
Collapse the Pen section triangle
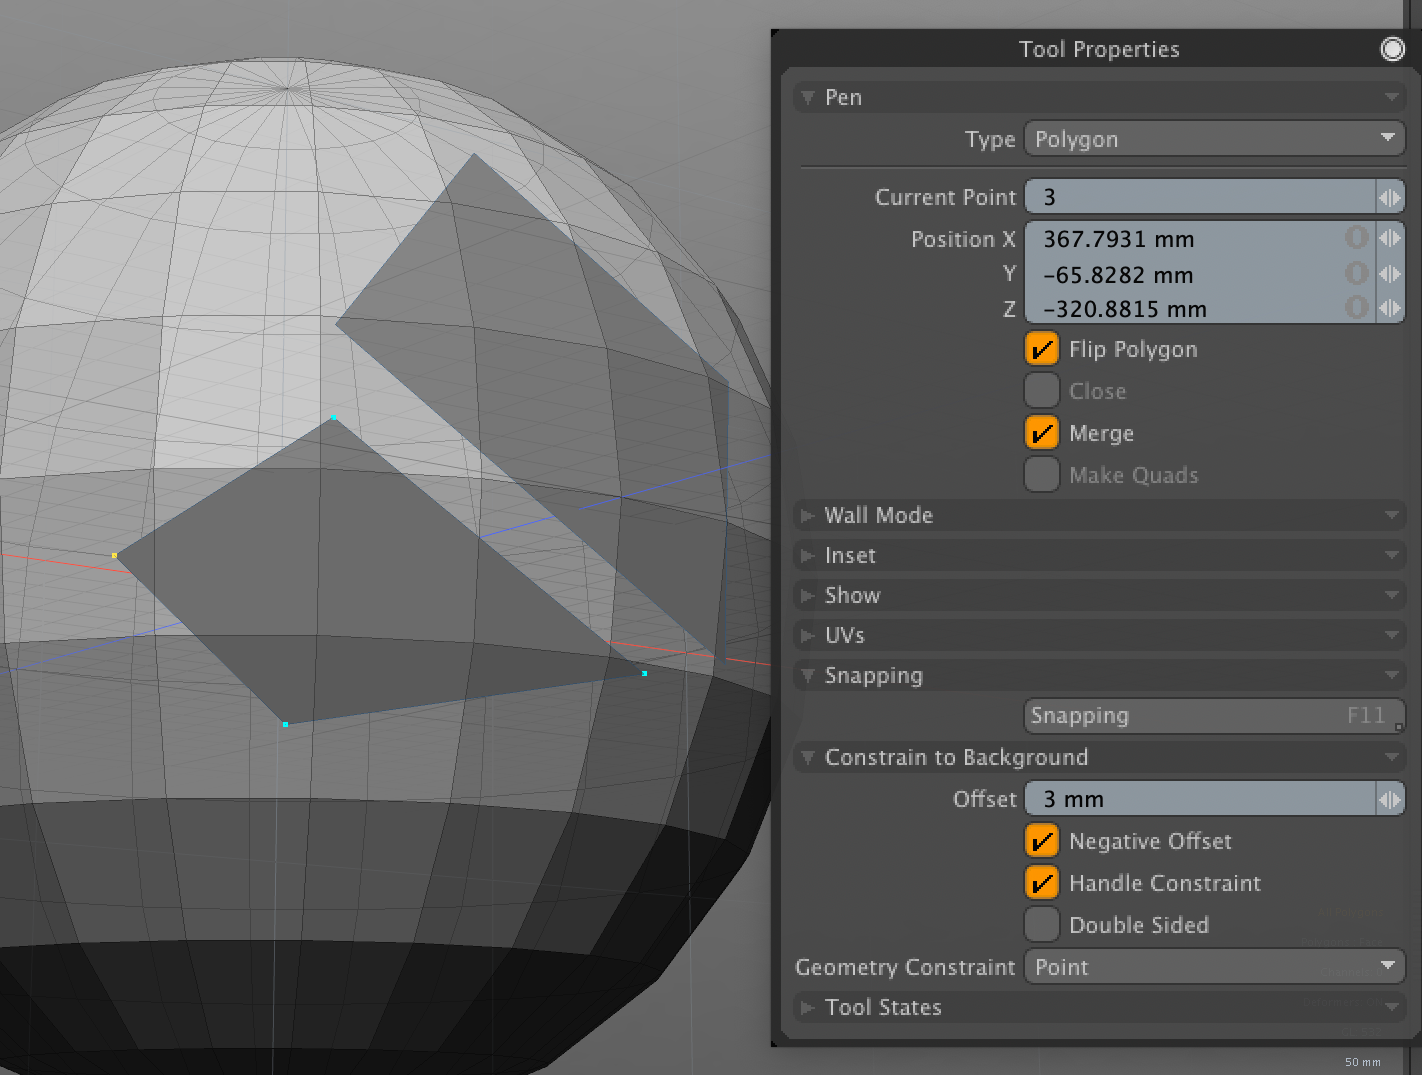point(808,97)
